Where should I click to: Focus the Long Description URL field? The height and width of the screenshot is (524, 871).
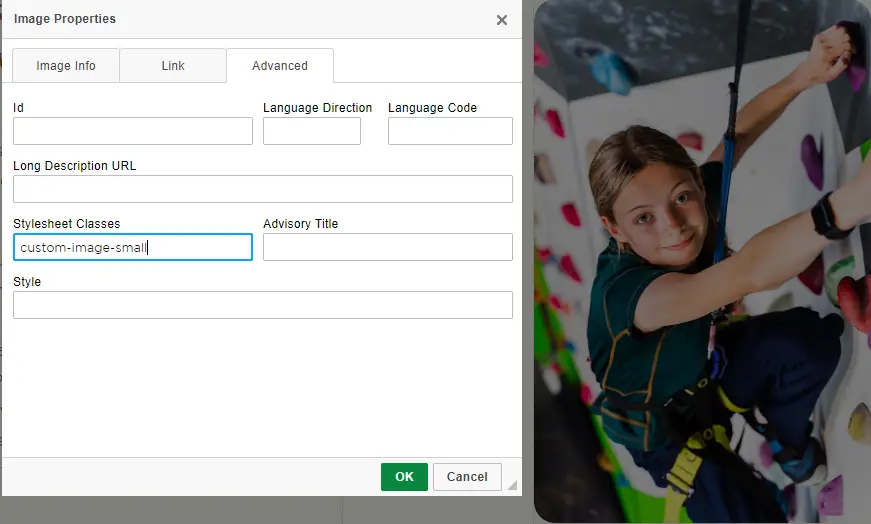(x=263, y=189)
